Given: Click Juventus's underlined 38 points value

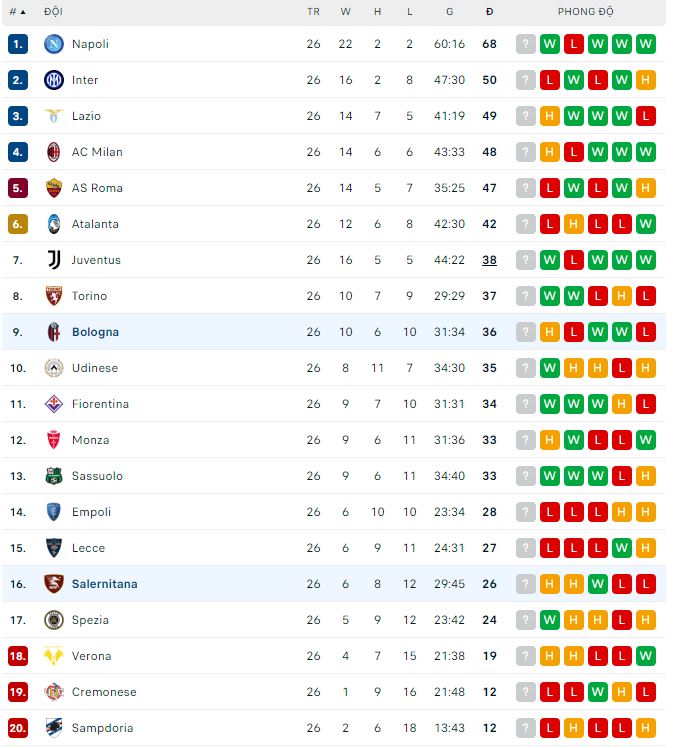Looking at the screenshot, I should click(489, 260).
